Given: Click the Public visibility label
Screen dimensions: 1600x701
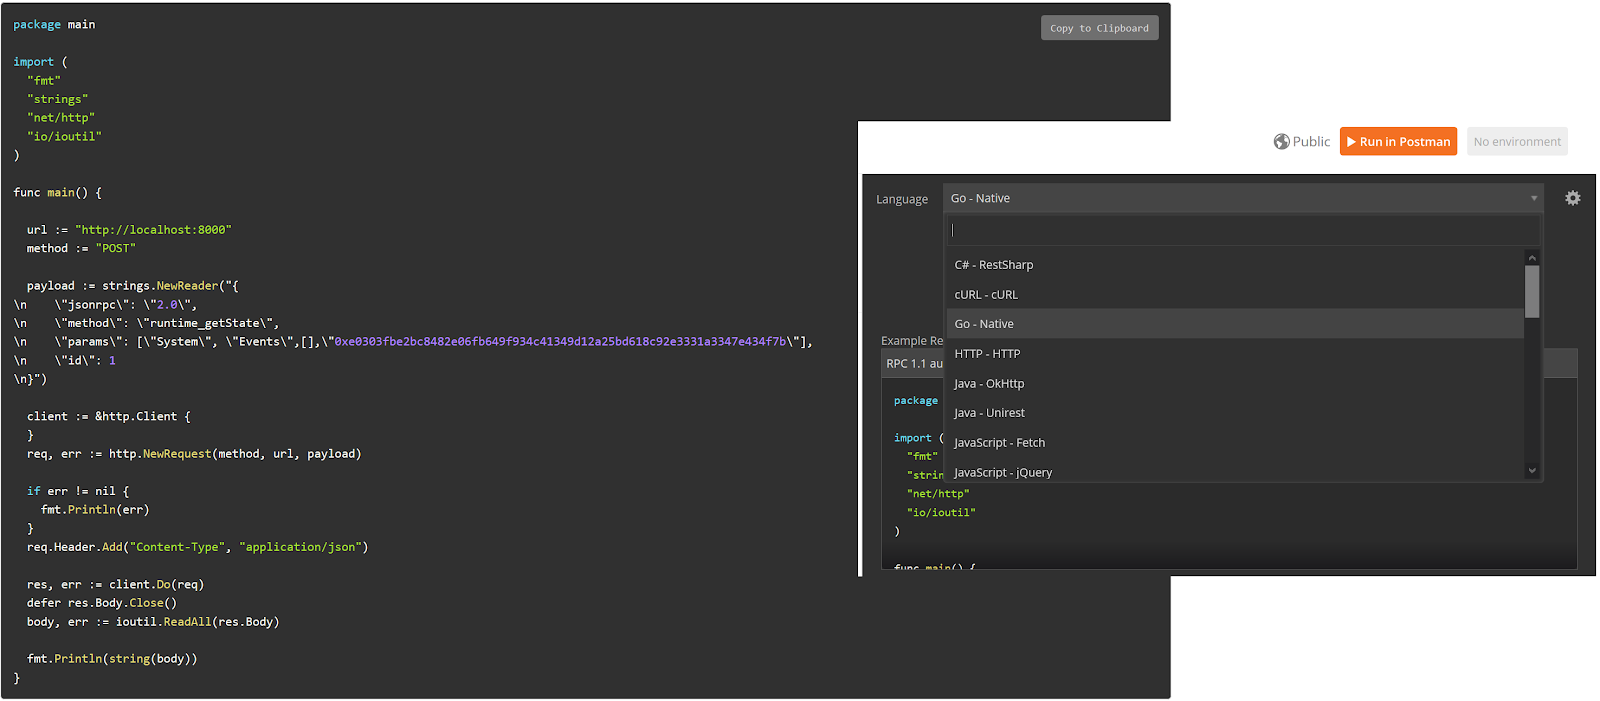Looking at the screenshot, I should click(x=1311, y=142).
